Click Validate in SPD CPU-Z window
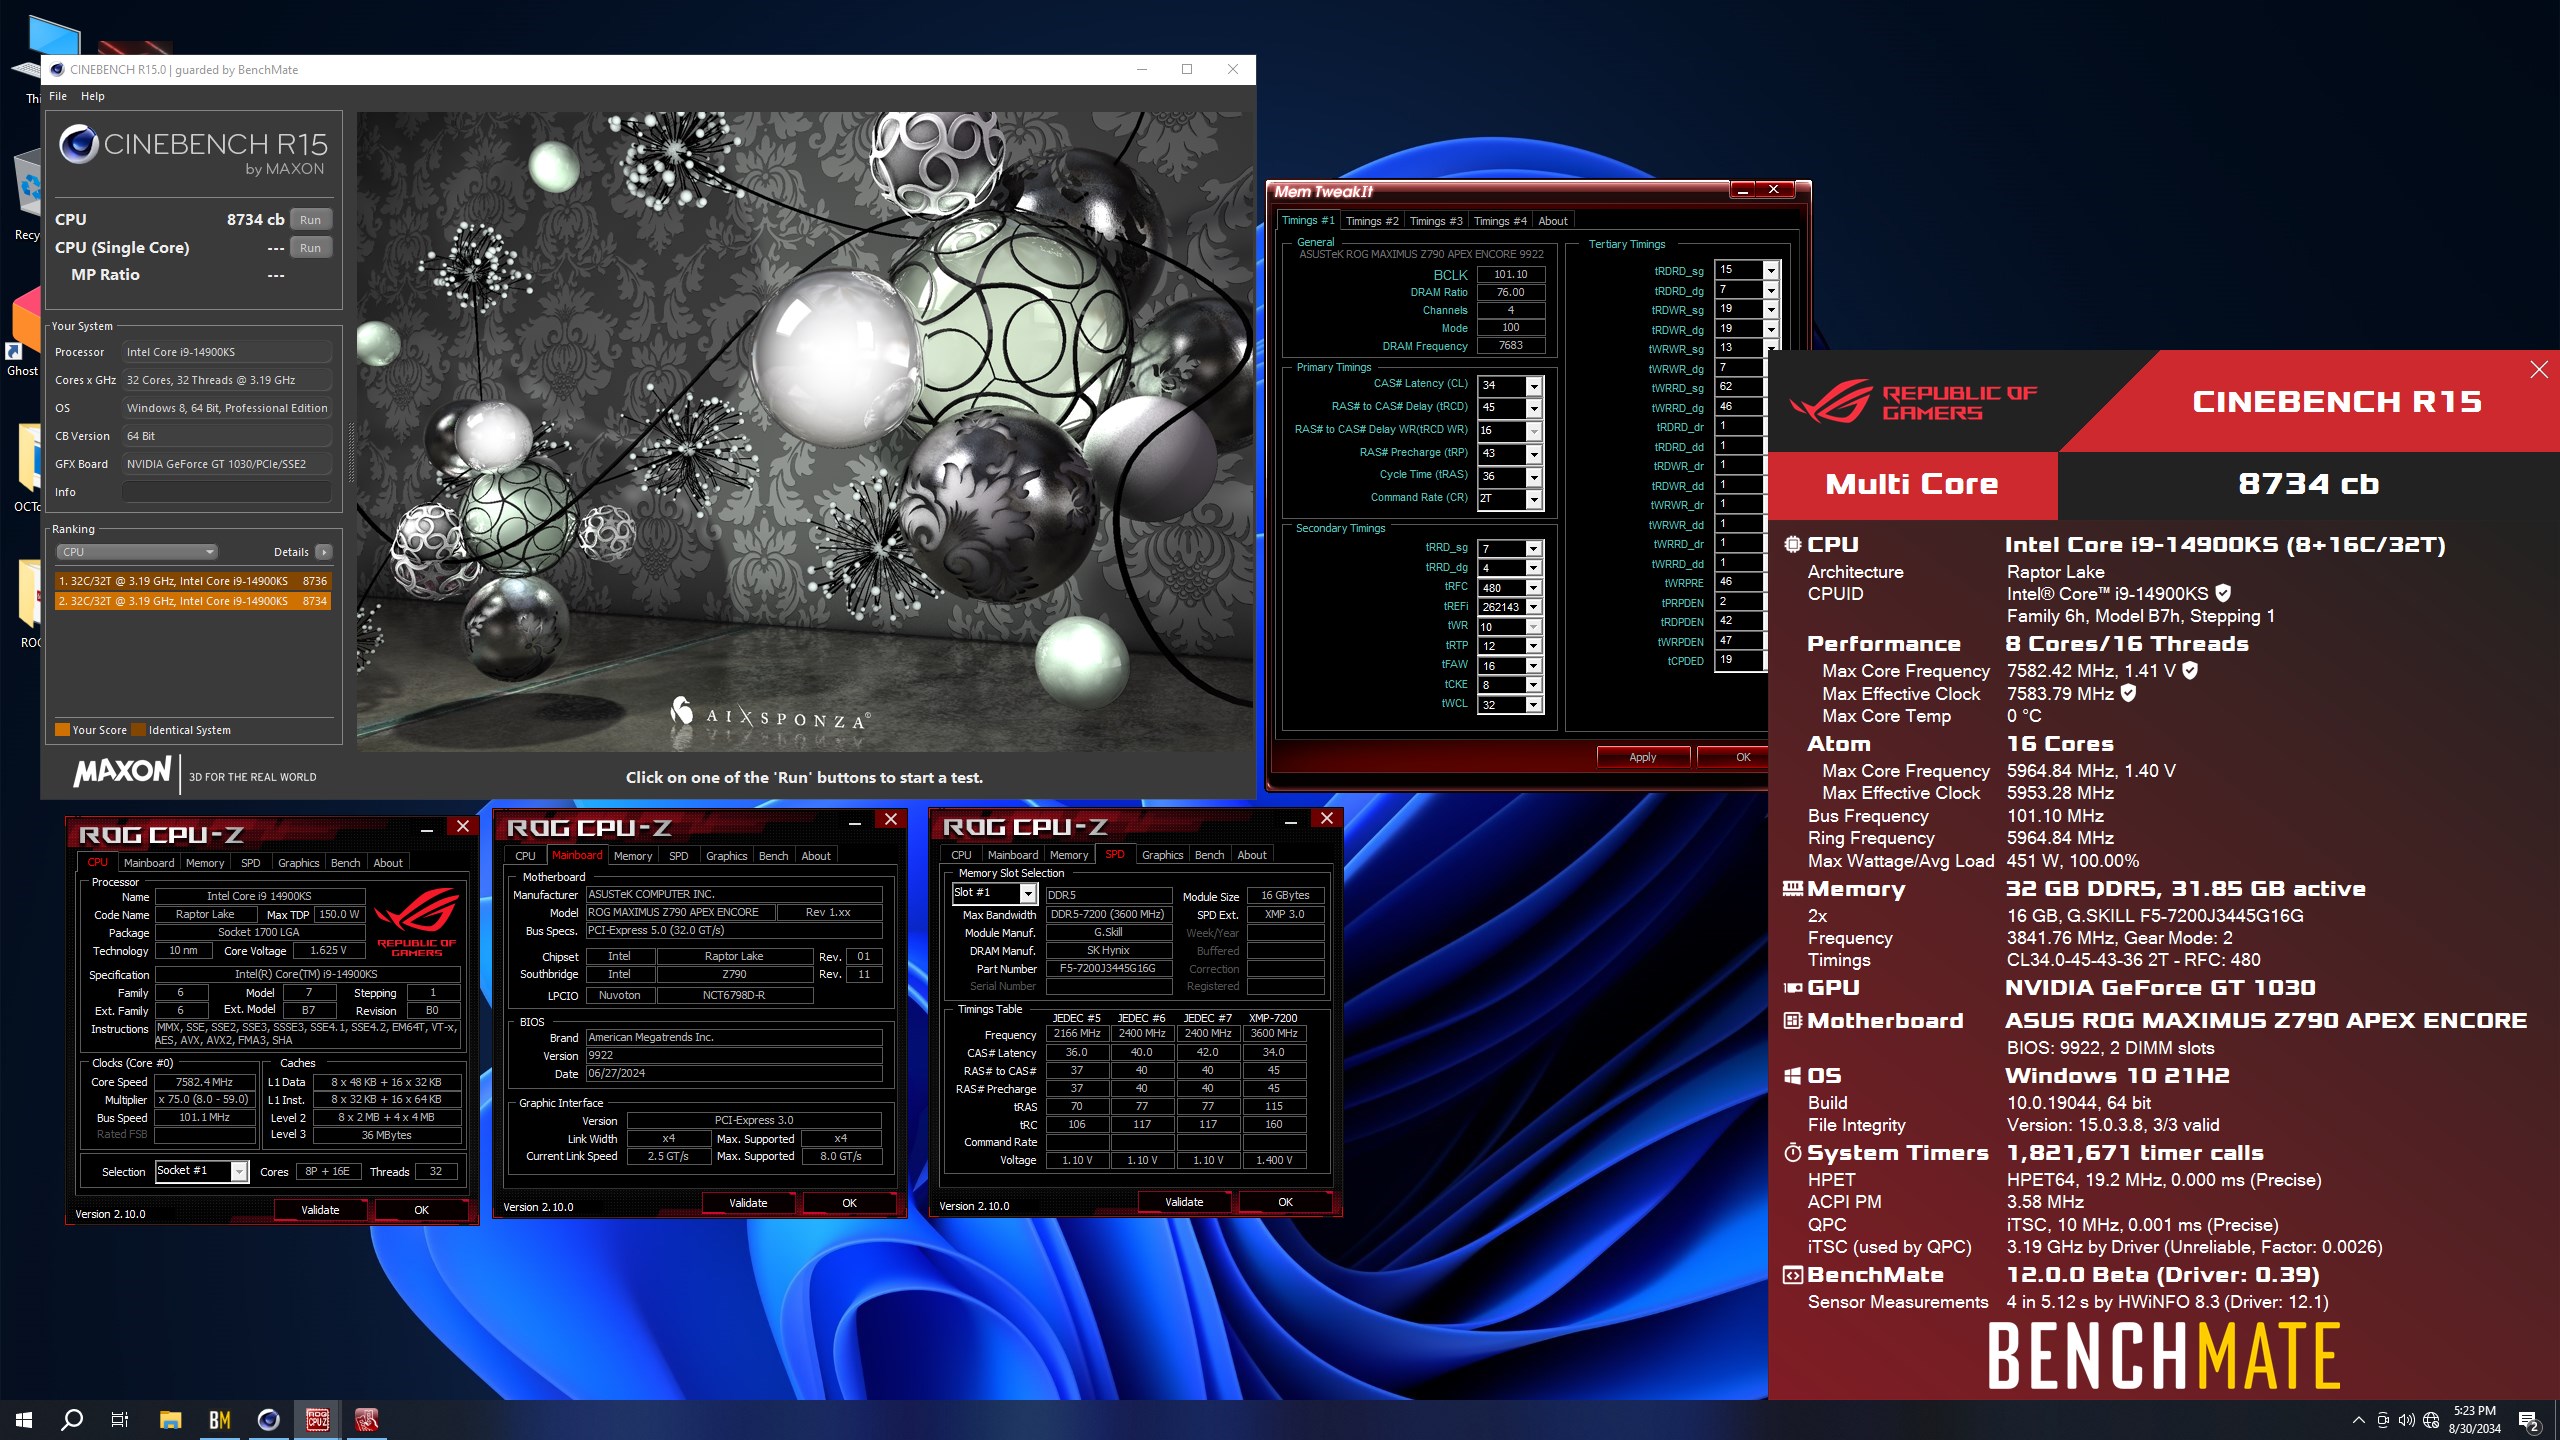Screen dimensions: 2560x1440 pyautogui.click(x=1184, y=1202)
